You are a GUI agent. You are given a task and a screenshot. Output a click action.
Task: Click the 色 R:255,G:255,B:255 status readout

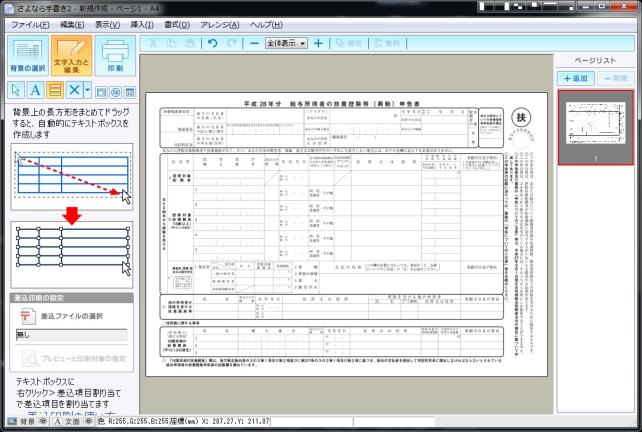click(x=133, y=421)
